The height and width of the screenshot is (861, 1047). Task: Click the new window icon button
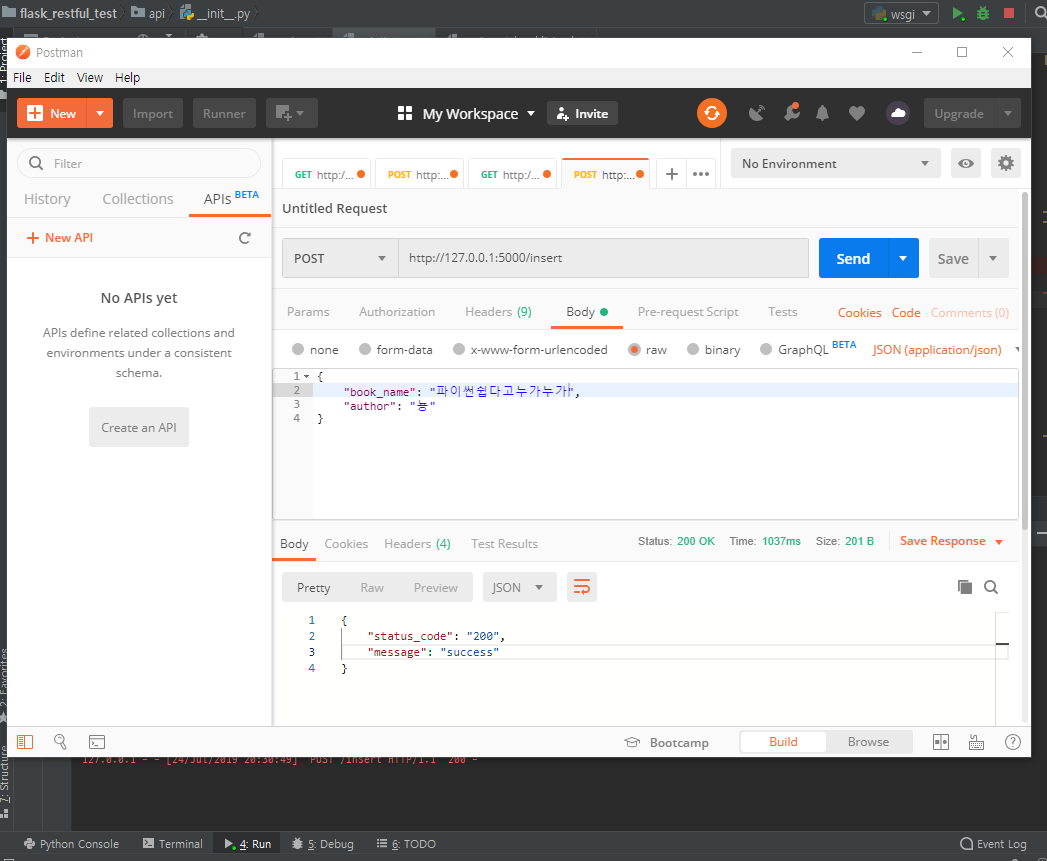pos(291,113)
